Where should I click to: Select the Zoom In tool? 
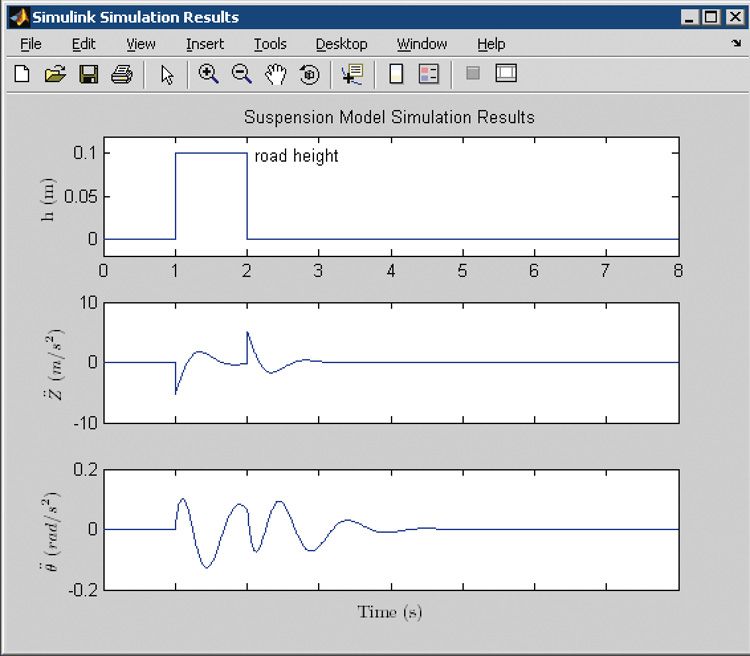[x=208, y=74]
